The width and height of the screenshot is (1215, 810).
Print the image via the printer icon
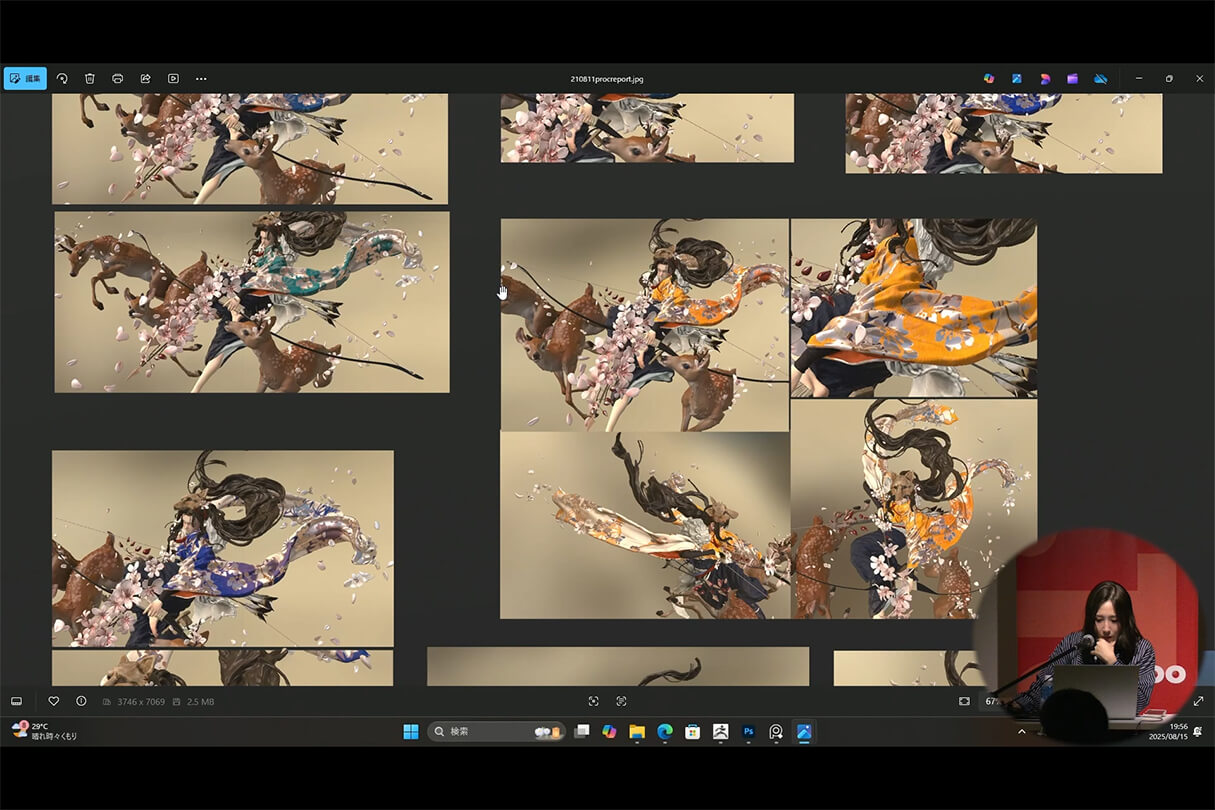click(118, 78)
